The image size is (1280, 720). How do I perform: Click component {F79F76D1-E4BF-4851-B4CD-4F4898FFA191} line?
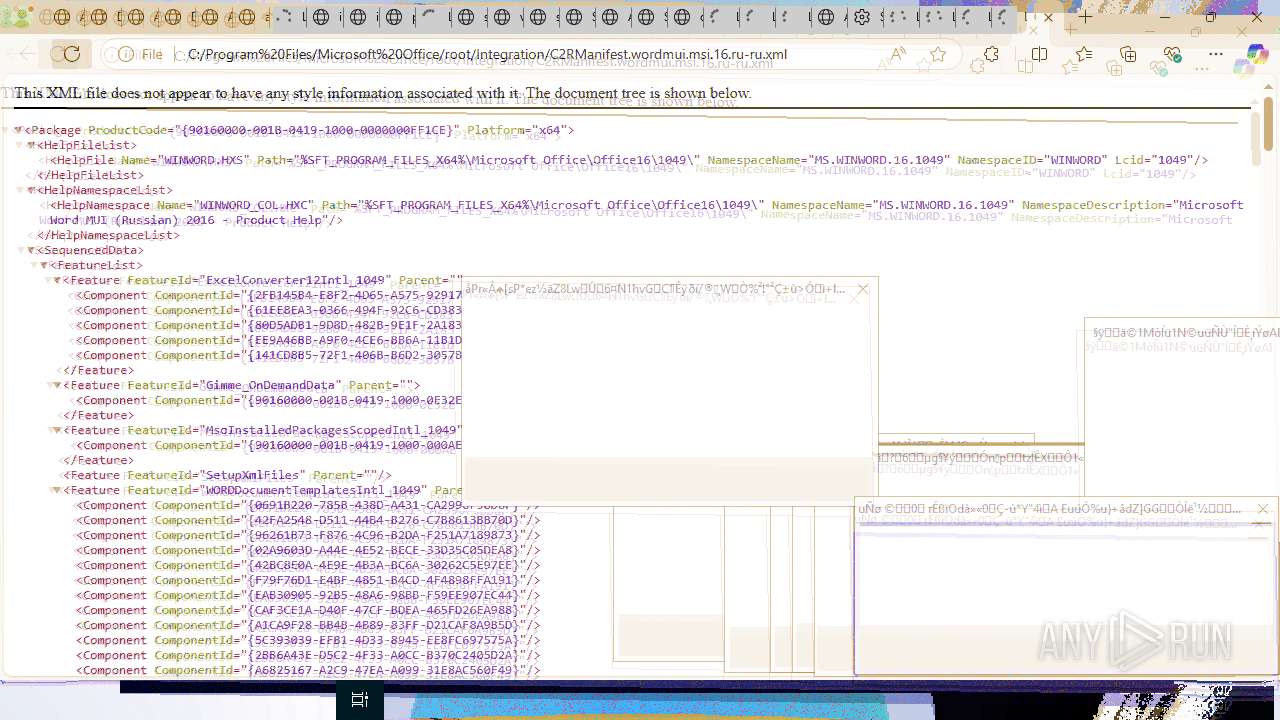[x=308, y=580]
